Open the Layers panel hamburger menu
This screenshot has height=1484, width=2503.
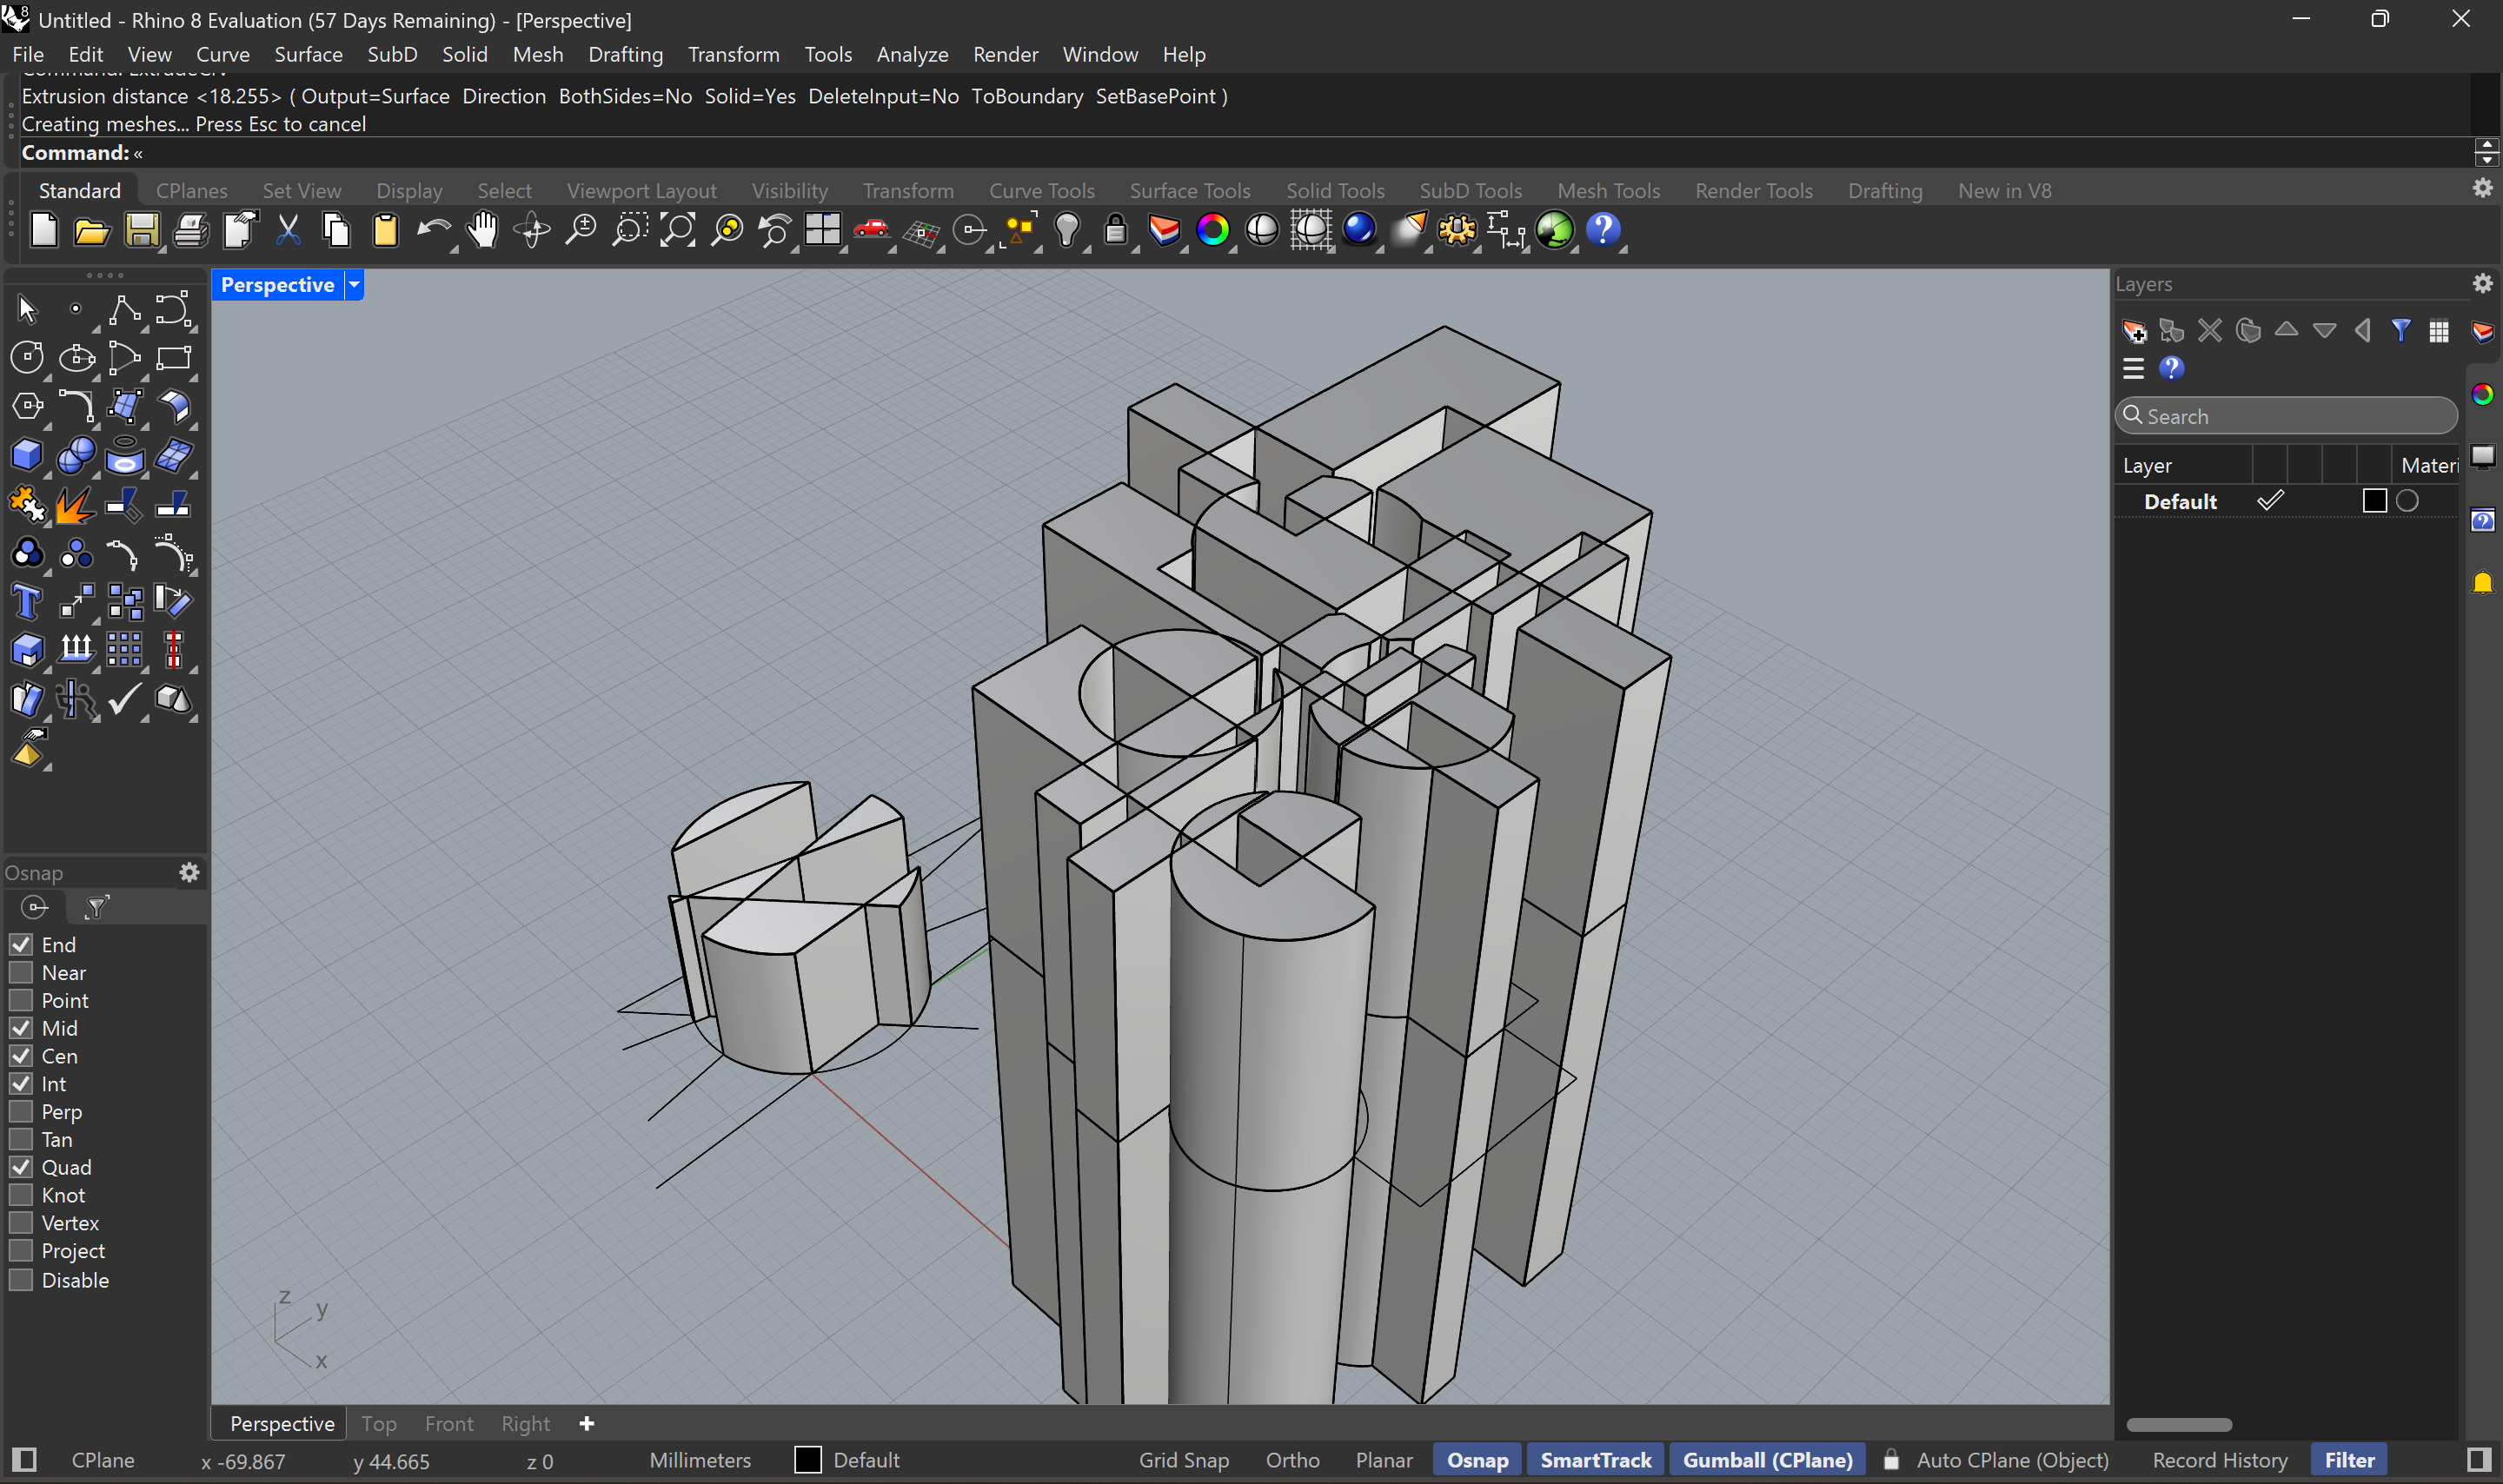coord(2133,368)
